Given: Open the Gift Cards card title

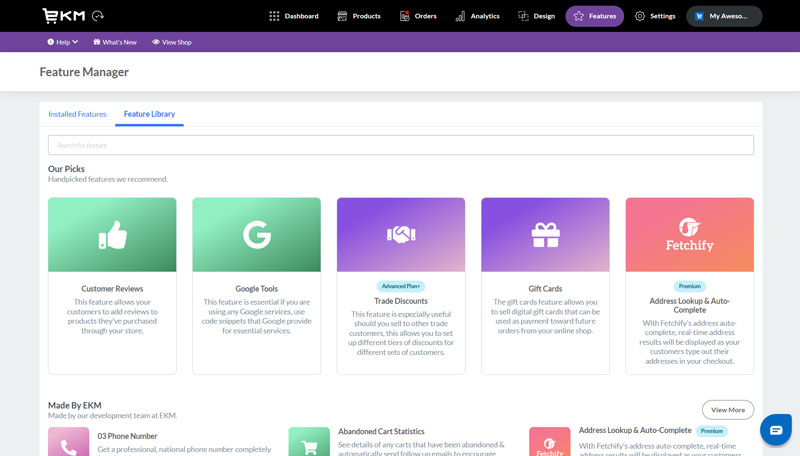Looking at the screenshot, I should 545,289.
